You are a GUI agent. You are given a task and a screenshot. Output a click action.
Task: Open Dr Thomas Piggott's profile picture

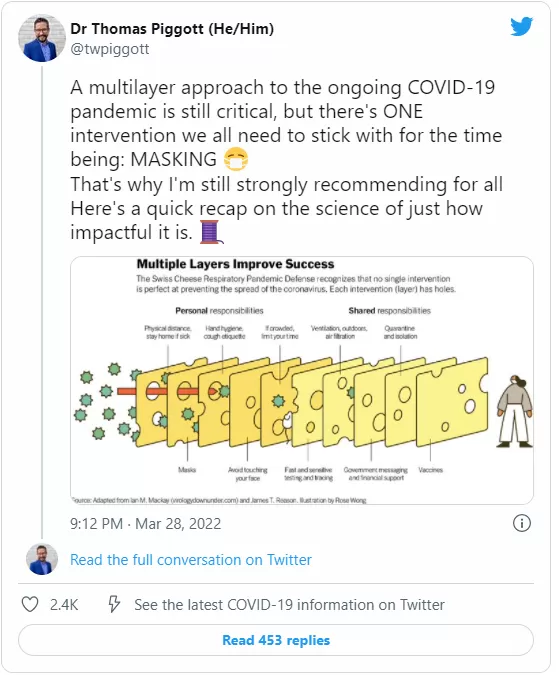(42, 38)
